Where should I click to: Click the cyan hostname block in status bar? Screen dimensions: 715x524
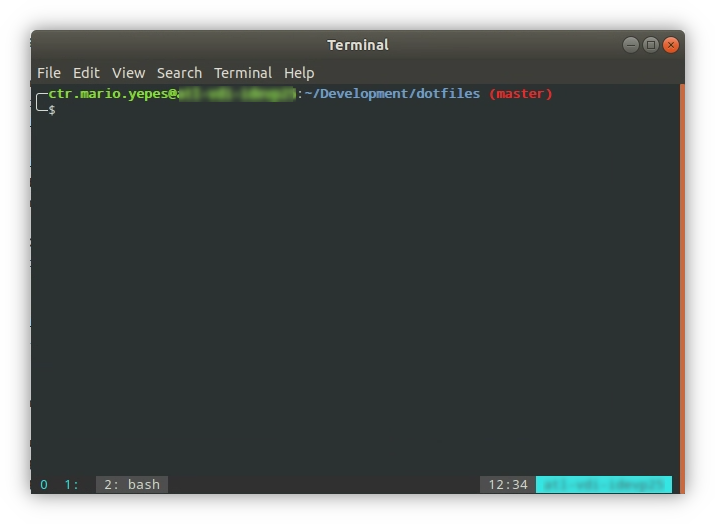604,484
